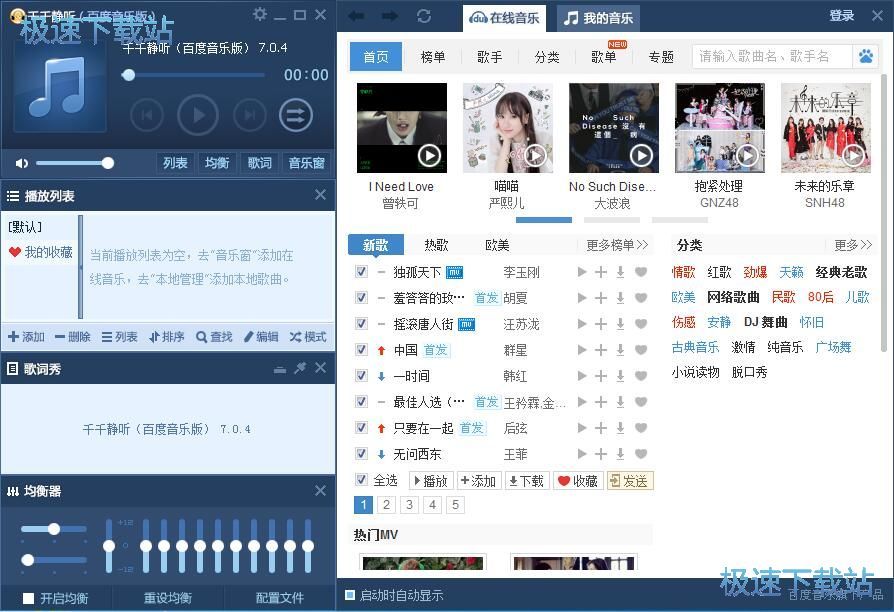Screen dimensions: 894x612
Task: Close the 均衡器 equalizer panel
Action: (320, 491)
